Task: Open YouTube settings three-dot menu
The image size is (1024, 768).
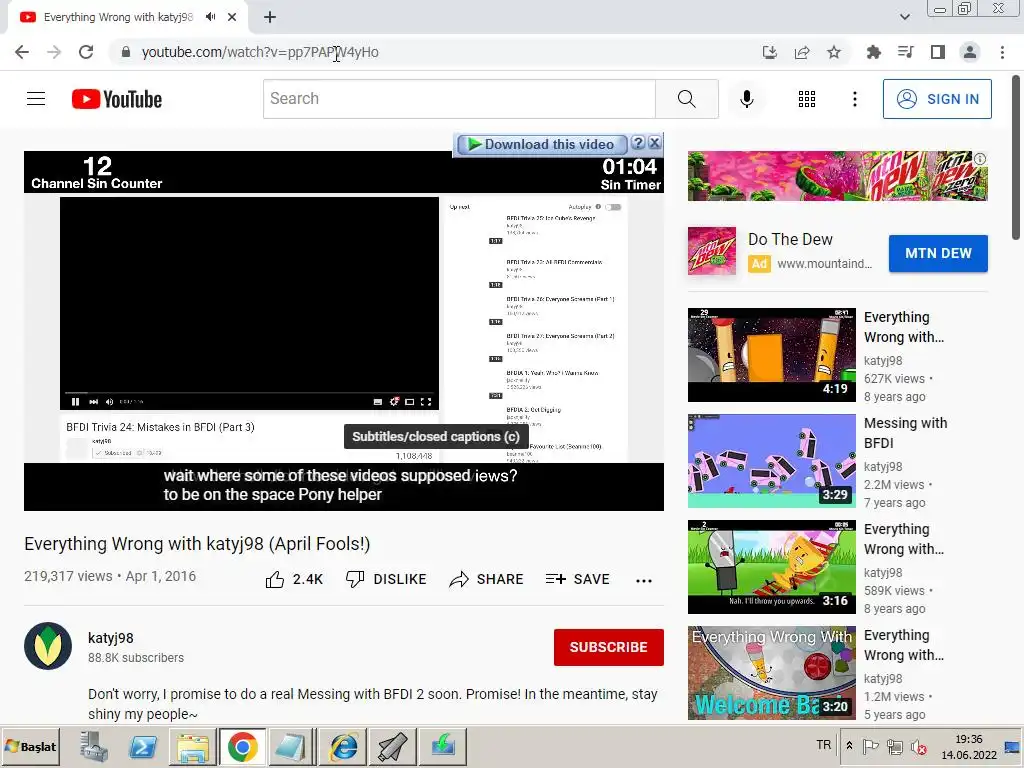Action: (854, 99)
